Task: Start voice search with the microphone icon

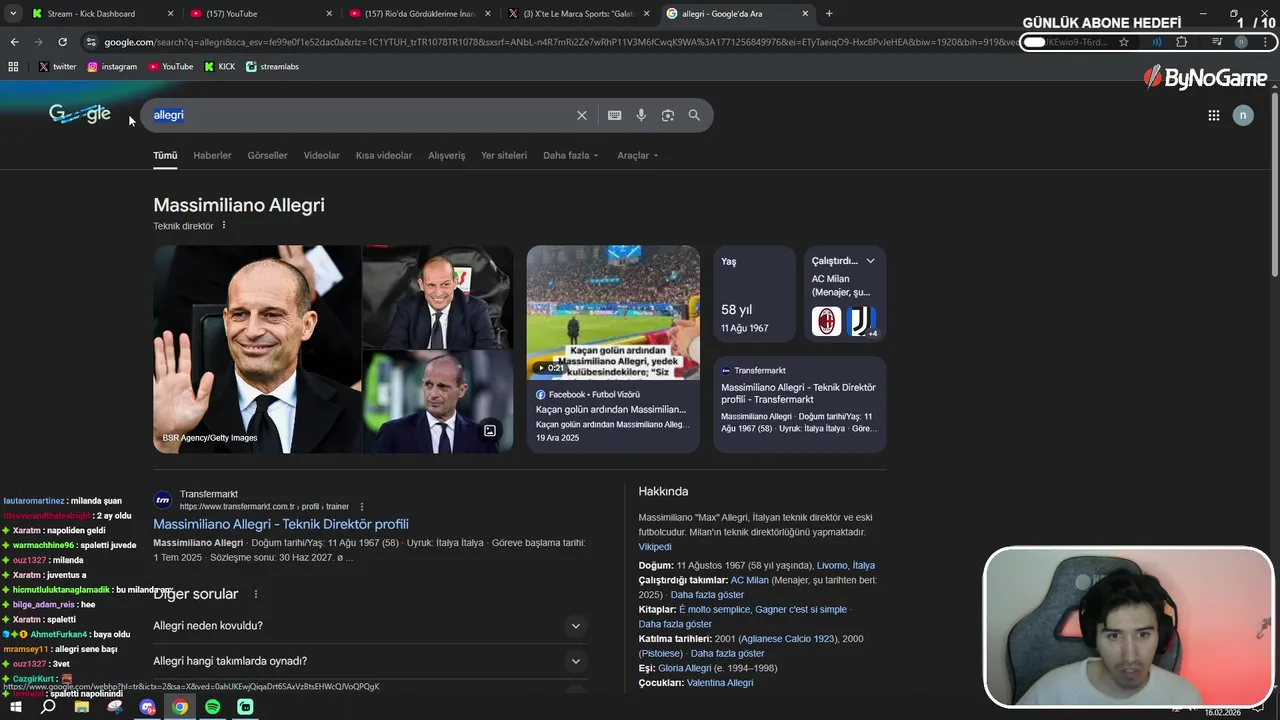Action: tap(641, 115)
